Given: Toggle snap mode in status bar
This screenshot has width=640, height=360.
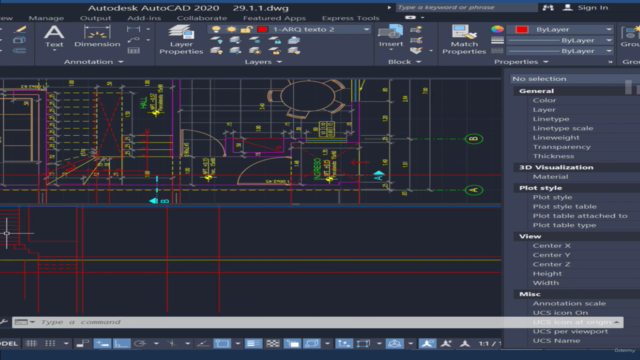Looking at the screenshot, I should pos(50,344).
